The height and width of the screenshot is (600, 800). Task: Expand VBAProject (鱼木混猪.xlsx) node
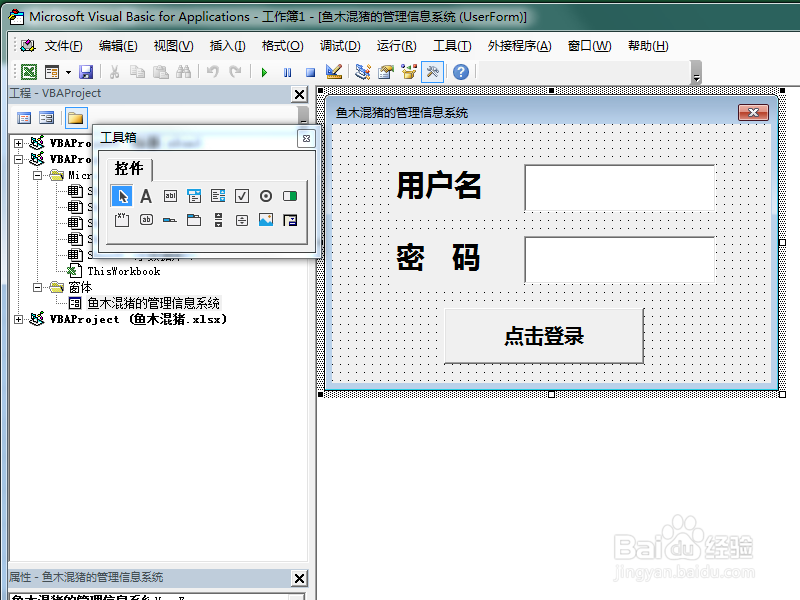coord(18,319)
